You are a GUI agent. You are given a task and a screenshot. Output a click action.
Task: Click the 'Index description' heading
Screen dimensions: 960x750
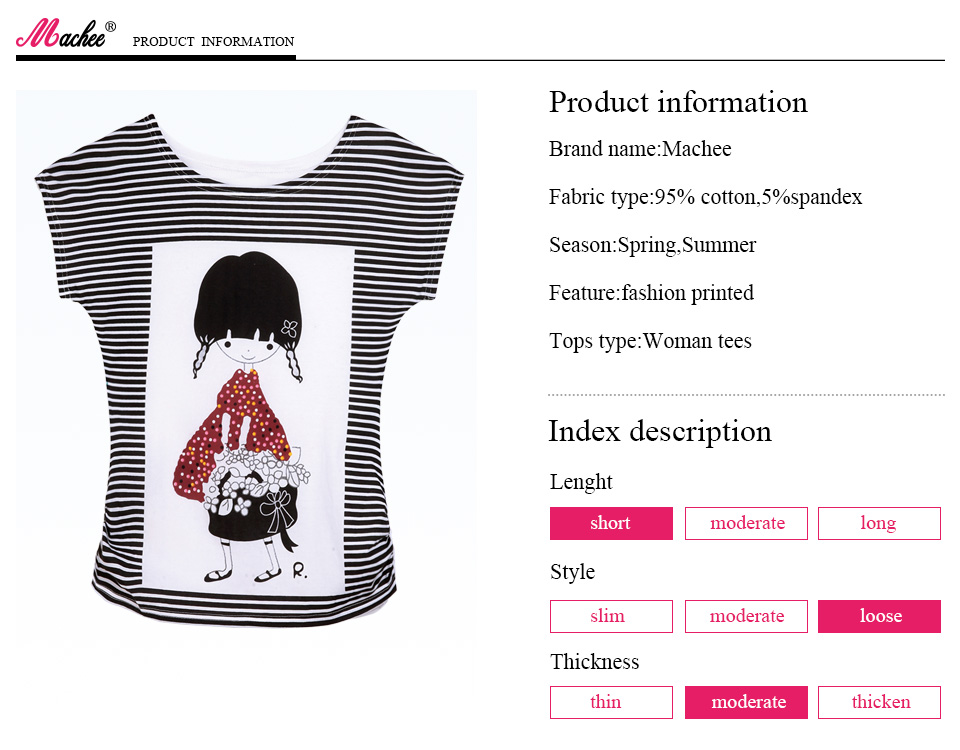pos(660,431)
